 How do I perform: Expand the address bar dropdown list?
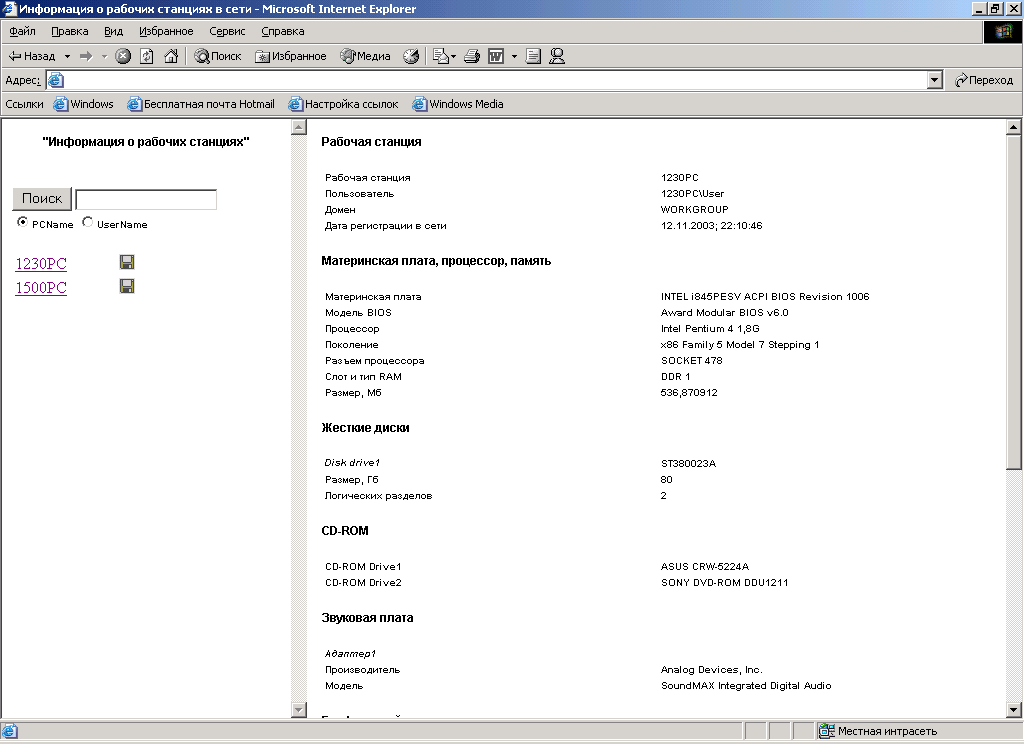(935, 80)
